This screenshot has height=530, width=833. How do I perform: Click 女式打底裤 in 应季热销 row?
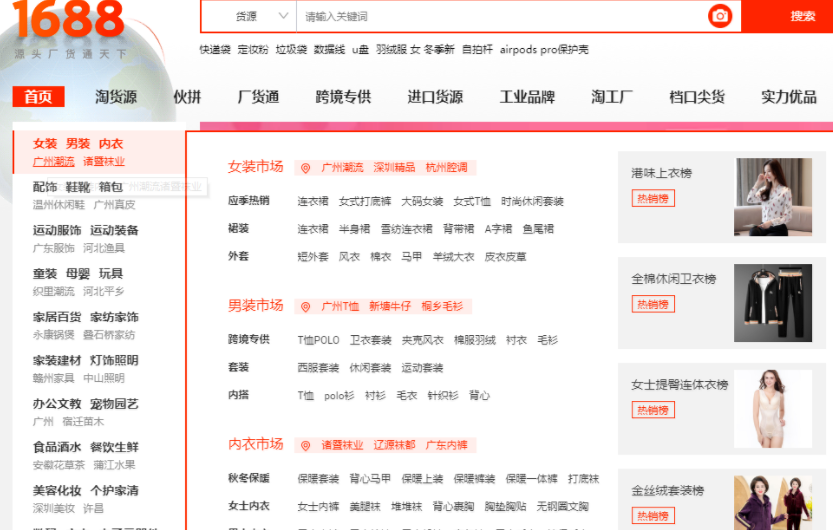tap(365, 201)
